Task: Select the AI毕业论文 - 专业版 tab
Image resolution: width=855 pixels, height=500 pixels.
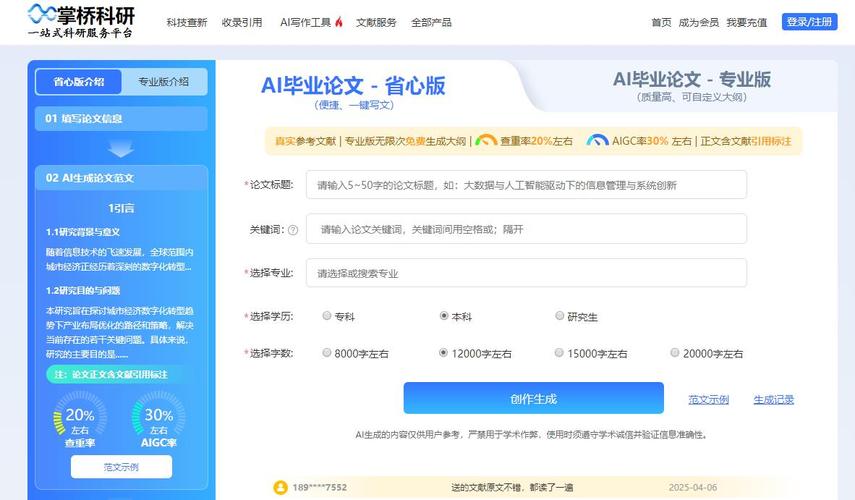Action: point(691,86)
